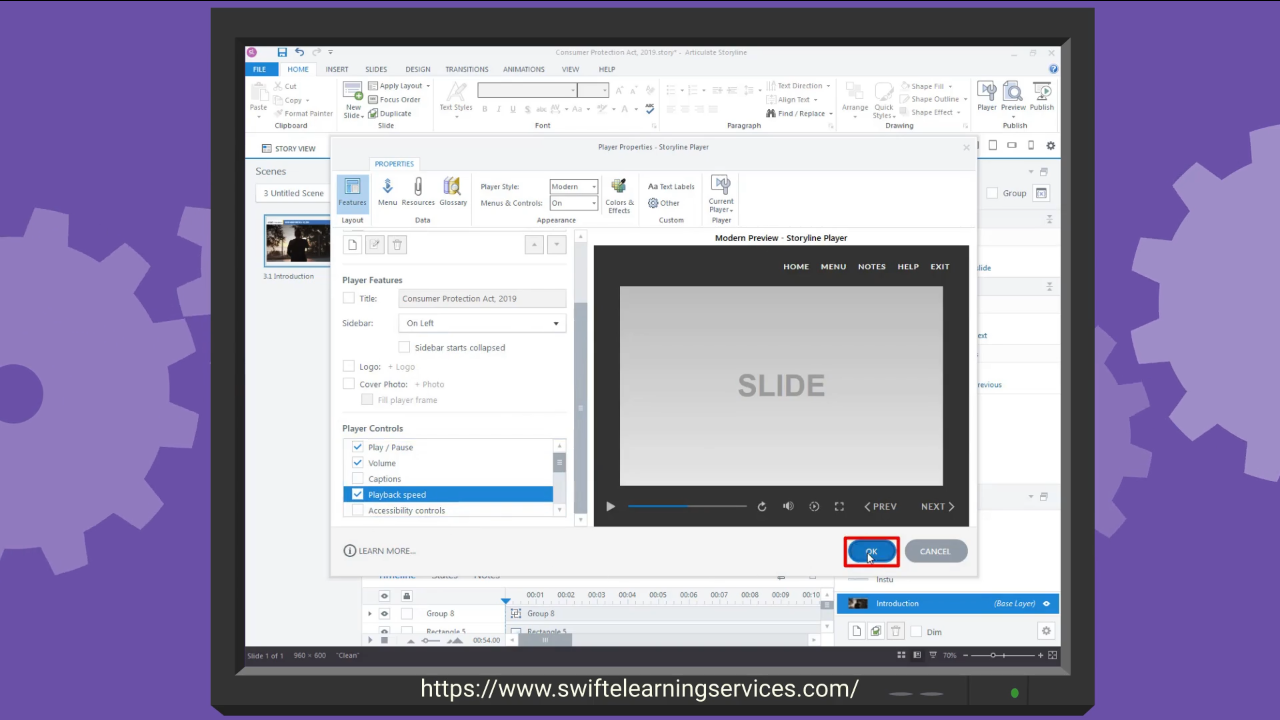Check the Captions control
1280x720 pixels.
click(x=358, y=479)
